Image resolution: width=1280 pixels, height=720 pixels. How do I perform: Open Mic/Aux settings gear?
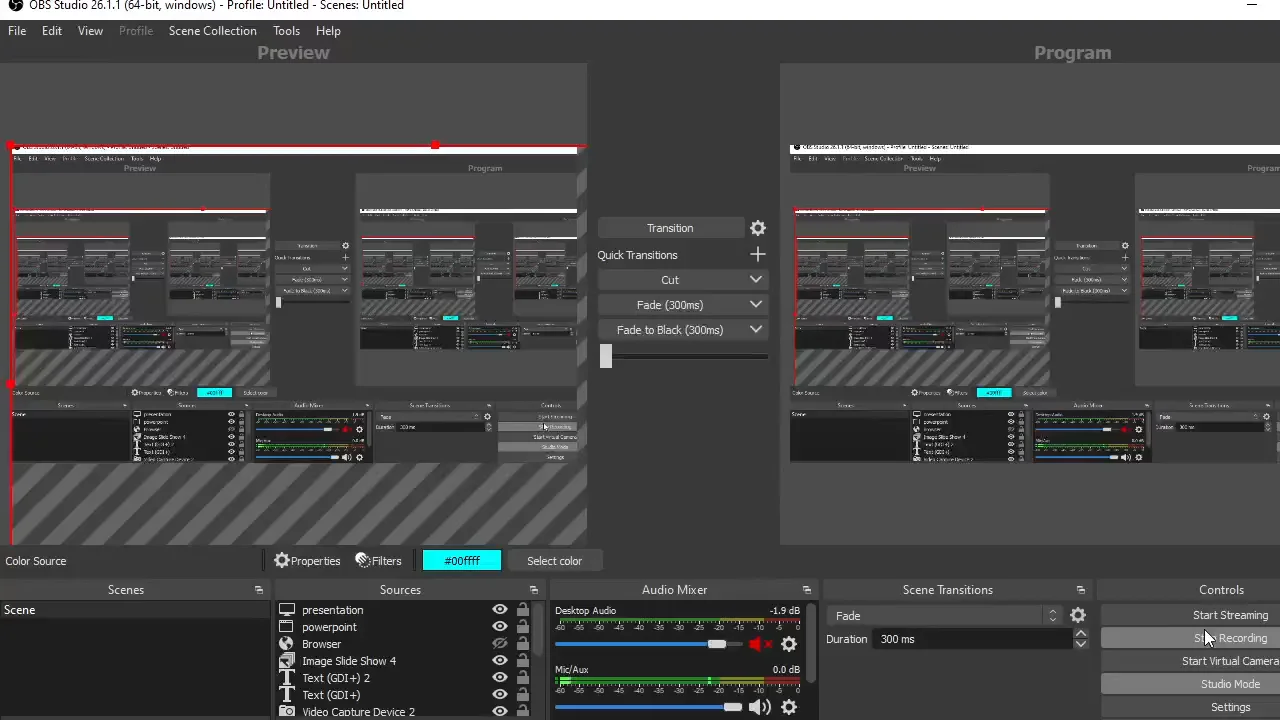pyautogui.click(x=789, y=707)
